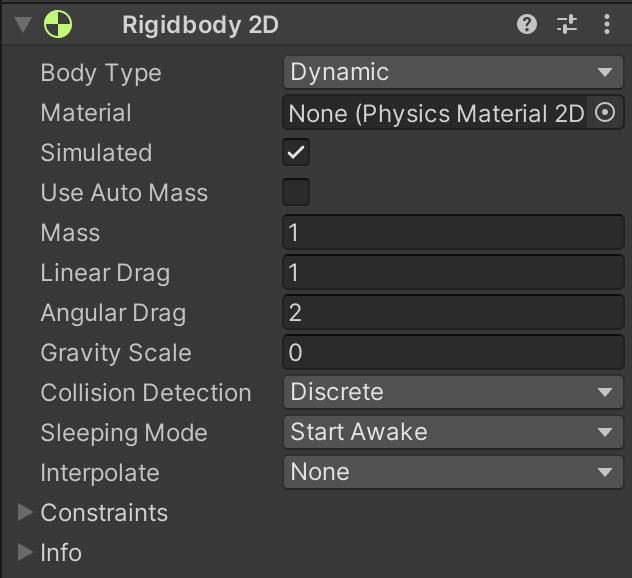
Task: Open the Body Type dropdown
Action: click(x=453, y=73)
